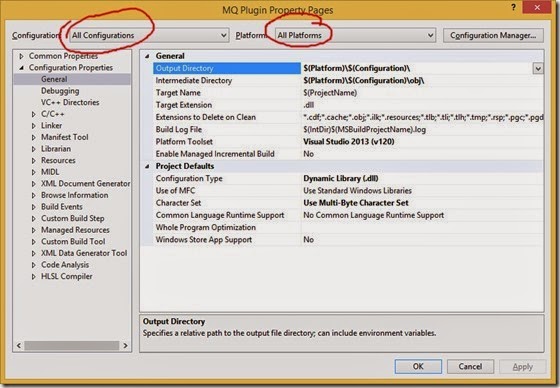Expand the Linker node arrow
This screenshot has height=388, width=560.
point(34,126)
